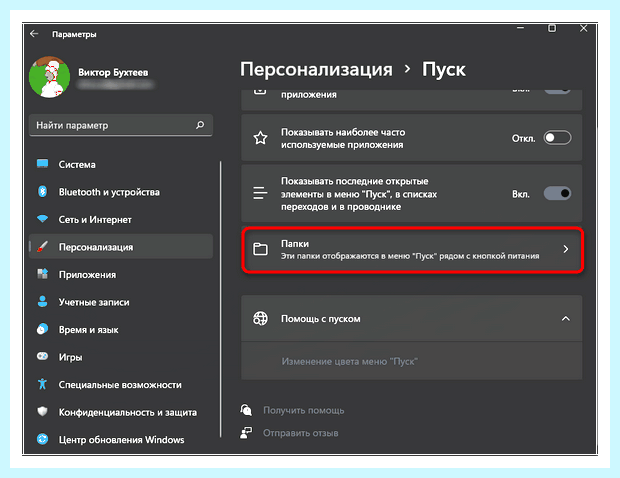Minimize the Параметры window
Viewport: 620px width, 478px height.
point(520,28)
